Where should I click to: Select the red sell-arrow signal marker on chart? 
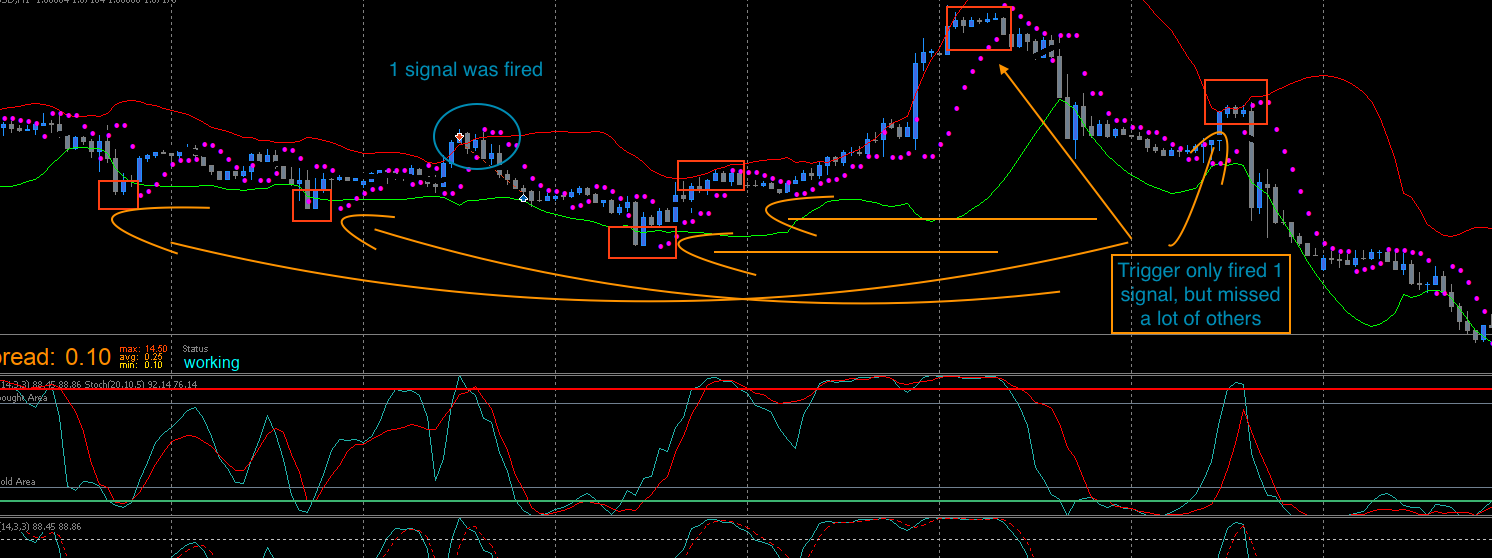[459, 136]
